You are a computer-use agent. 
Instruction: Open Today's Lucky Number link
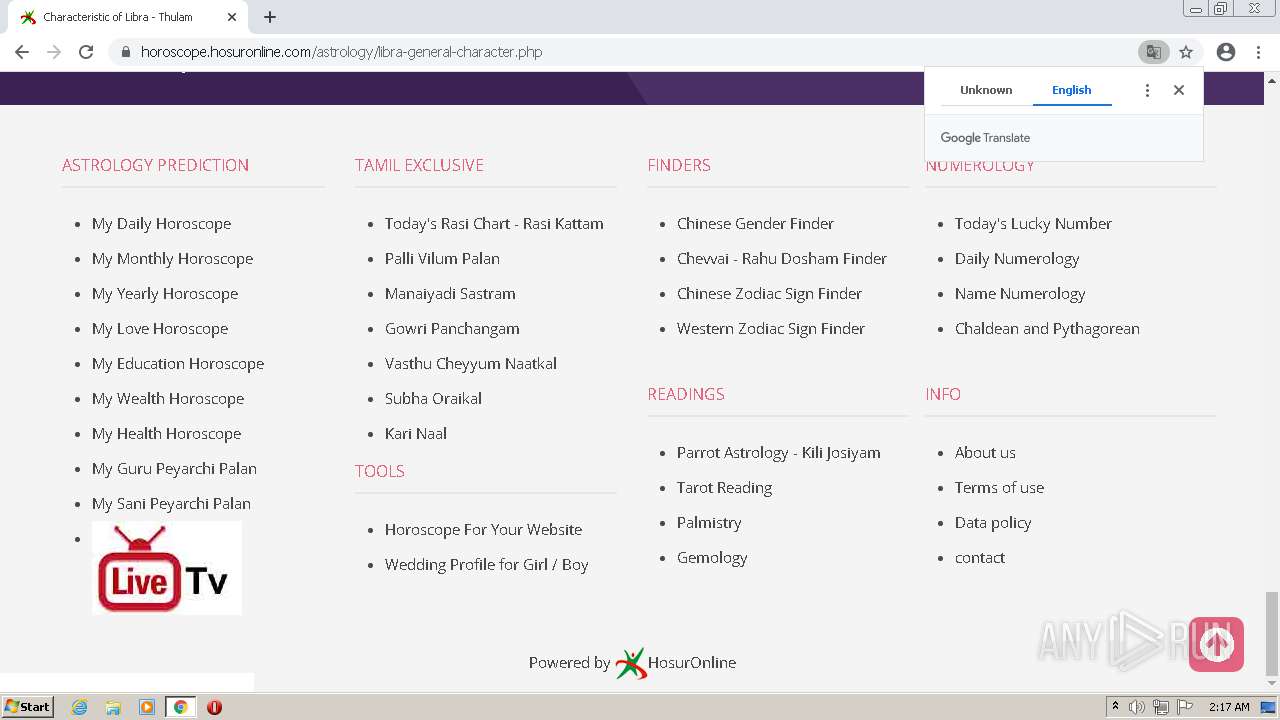click(x=1033, y=224)
